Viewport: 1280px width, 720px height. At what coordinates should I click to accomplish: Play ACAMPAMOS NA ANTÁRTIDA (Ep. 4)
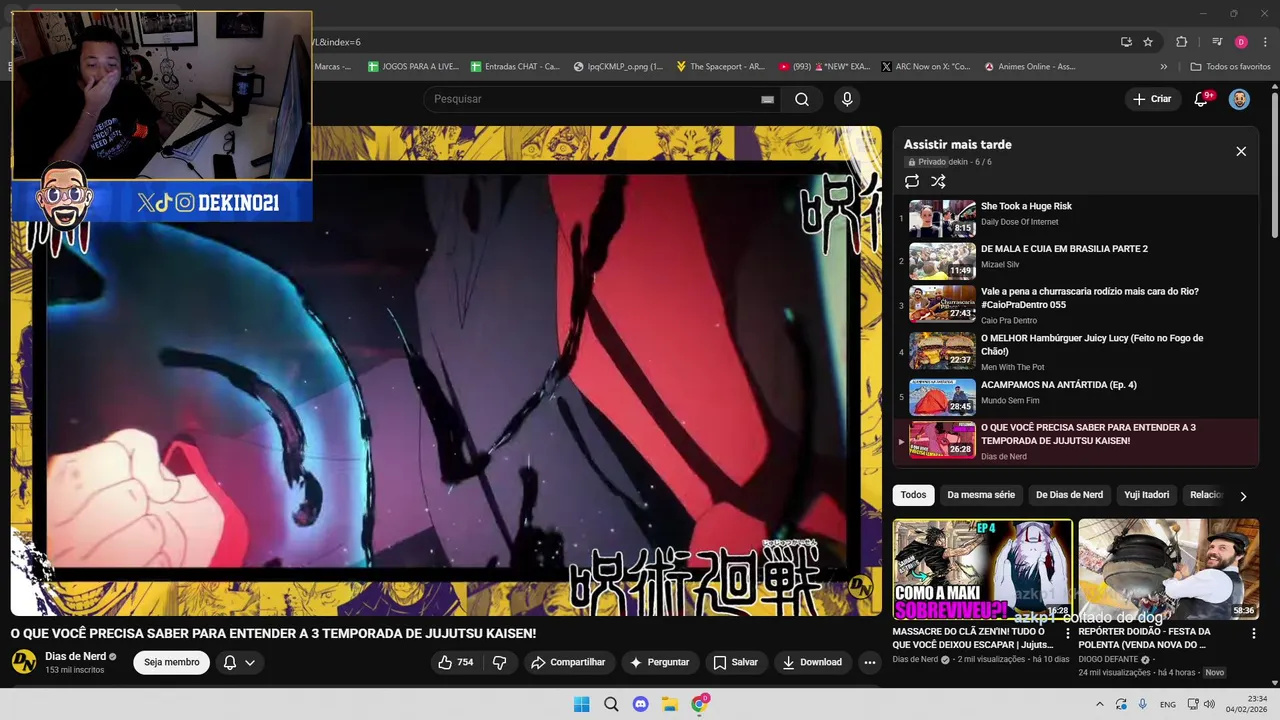tap(1075, 396)
